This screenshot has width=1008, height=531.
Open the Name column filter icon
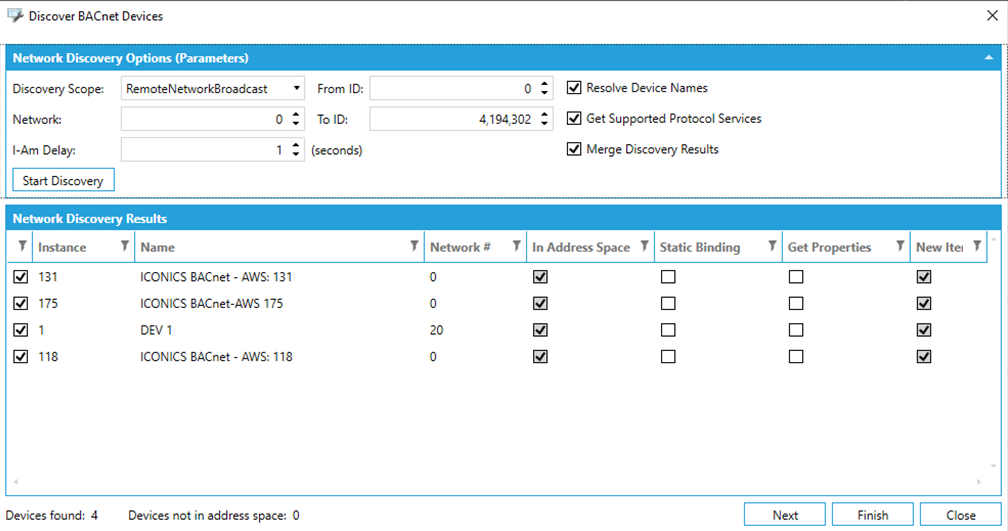tap(414, 246)
